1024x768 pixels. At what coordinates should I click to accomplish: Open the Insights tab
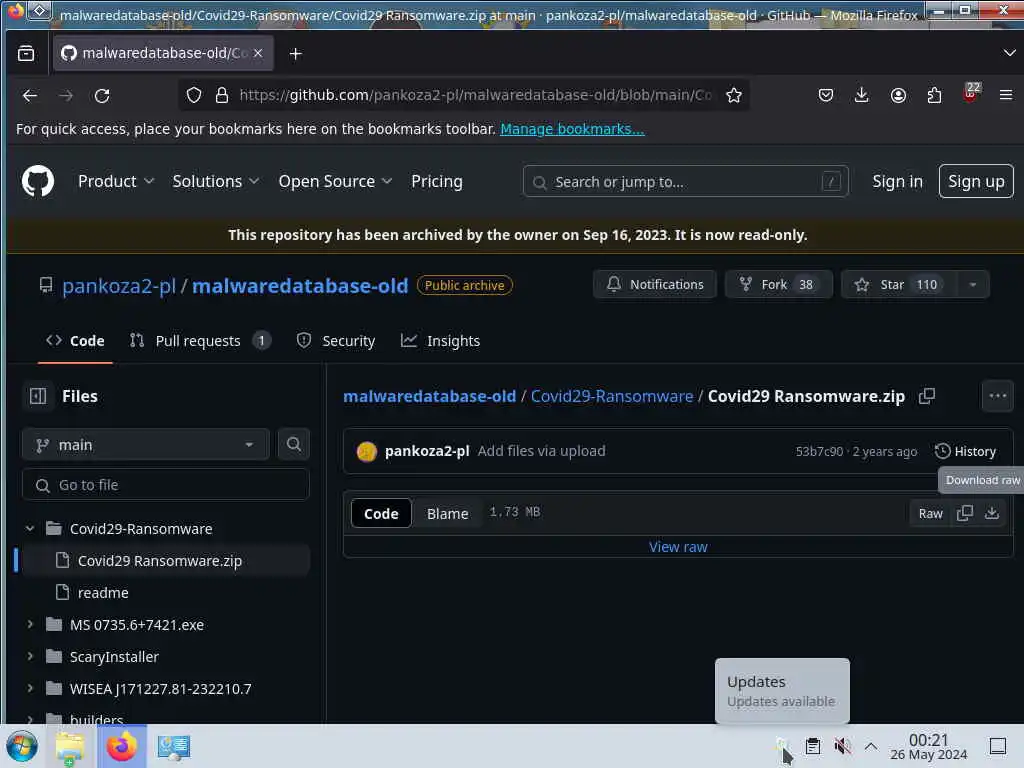(441, 340)
